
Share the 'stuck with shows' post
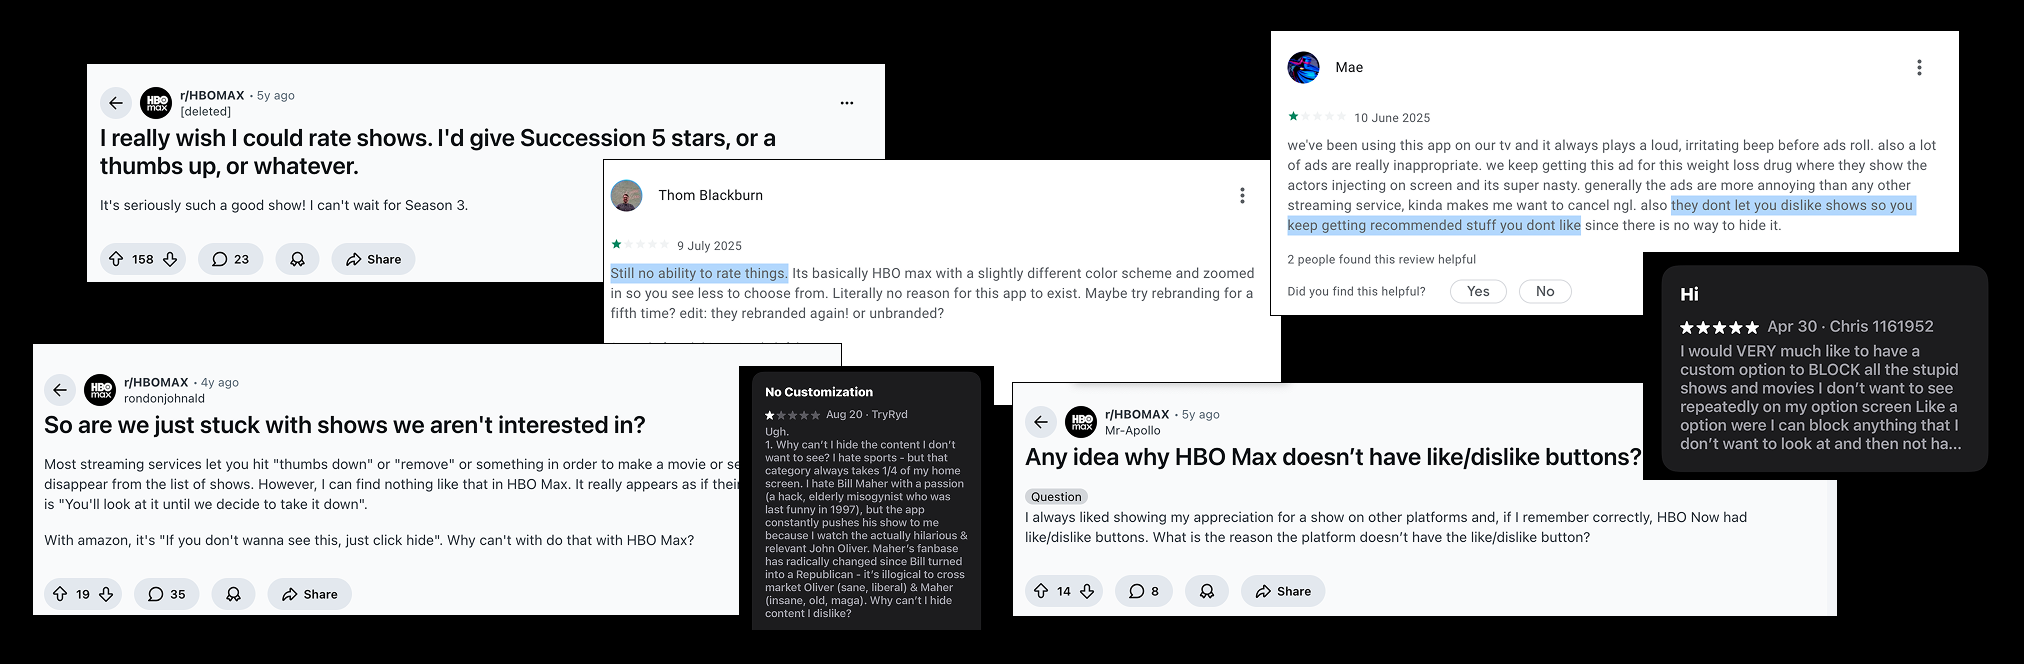(309, 594)
